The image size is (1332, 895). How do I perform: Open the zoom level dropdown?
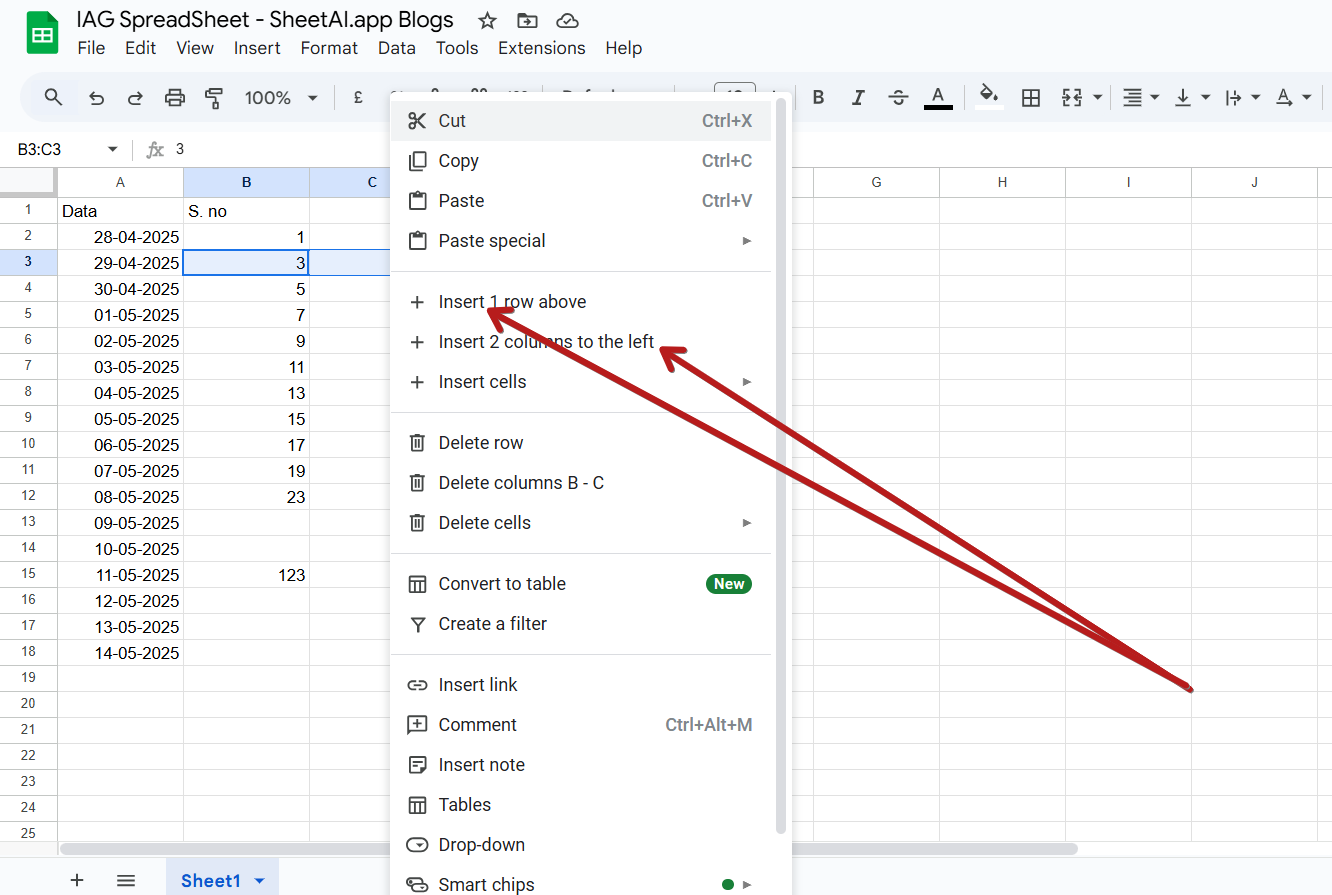click(x=281, y=98)
